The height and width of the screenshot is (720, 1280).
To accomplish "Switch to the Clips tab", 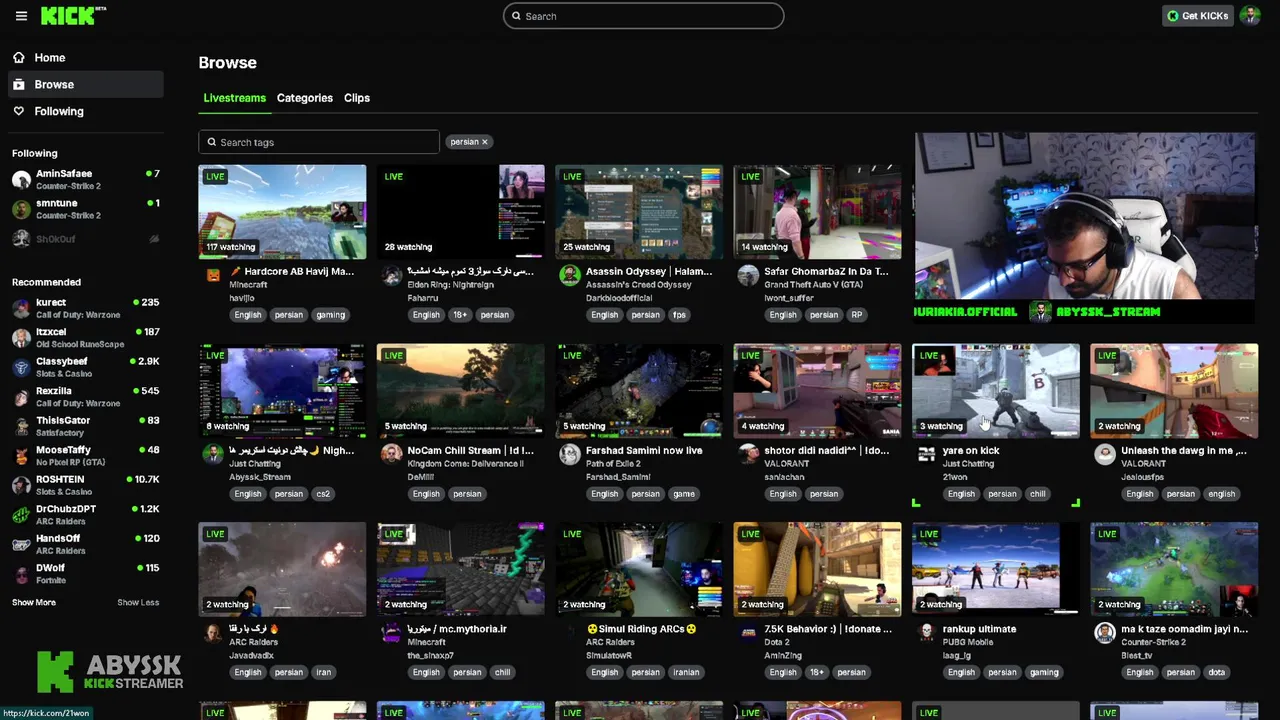I will point(357,98).
